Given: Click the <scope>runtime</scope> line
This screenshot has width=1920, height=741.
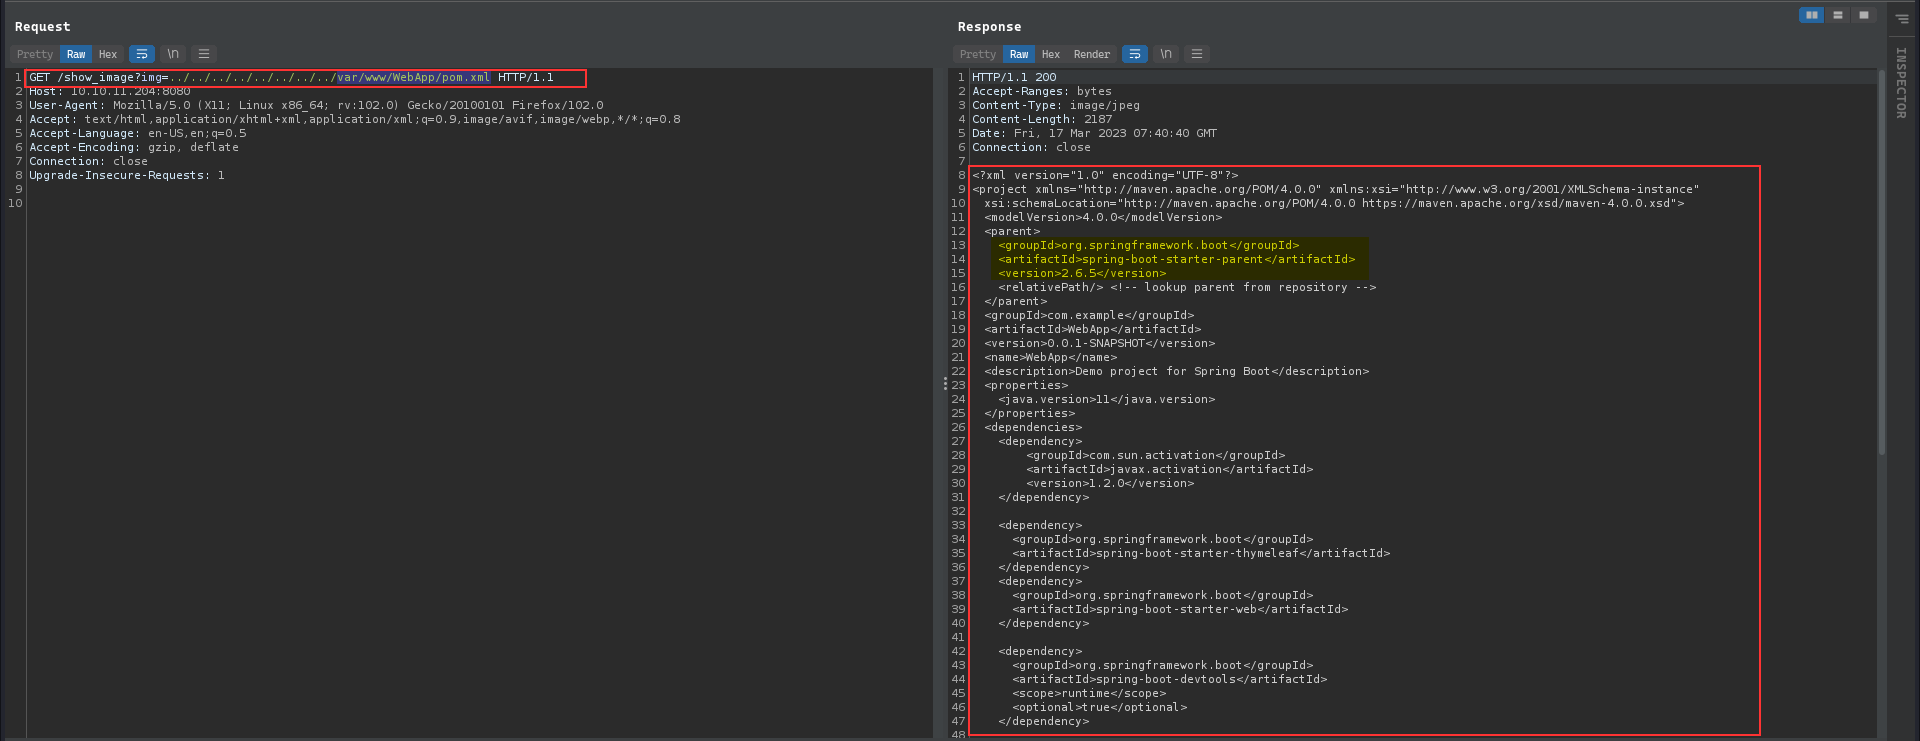Looking at the screenshot, I should tap(1089, 693).
